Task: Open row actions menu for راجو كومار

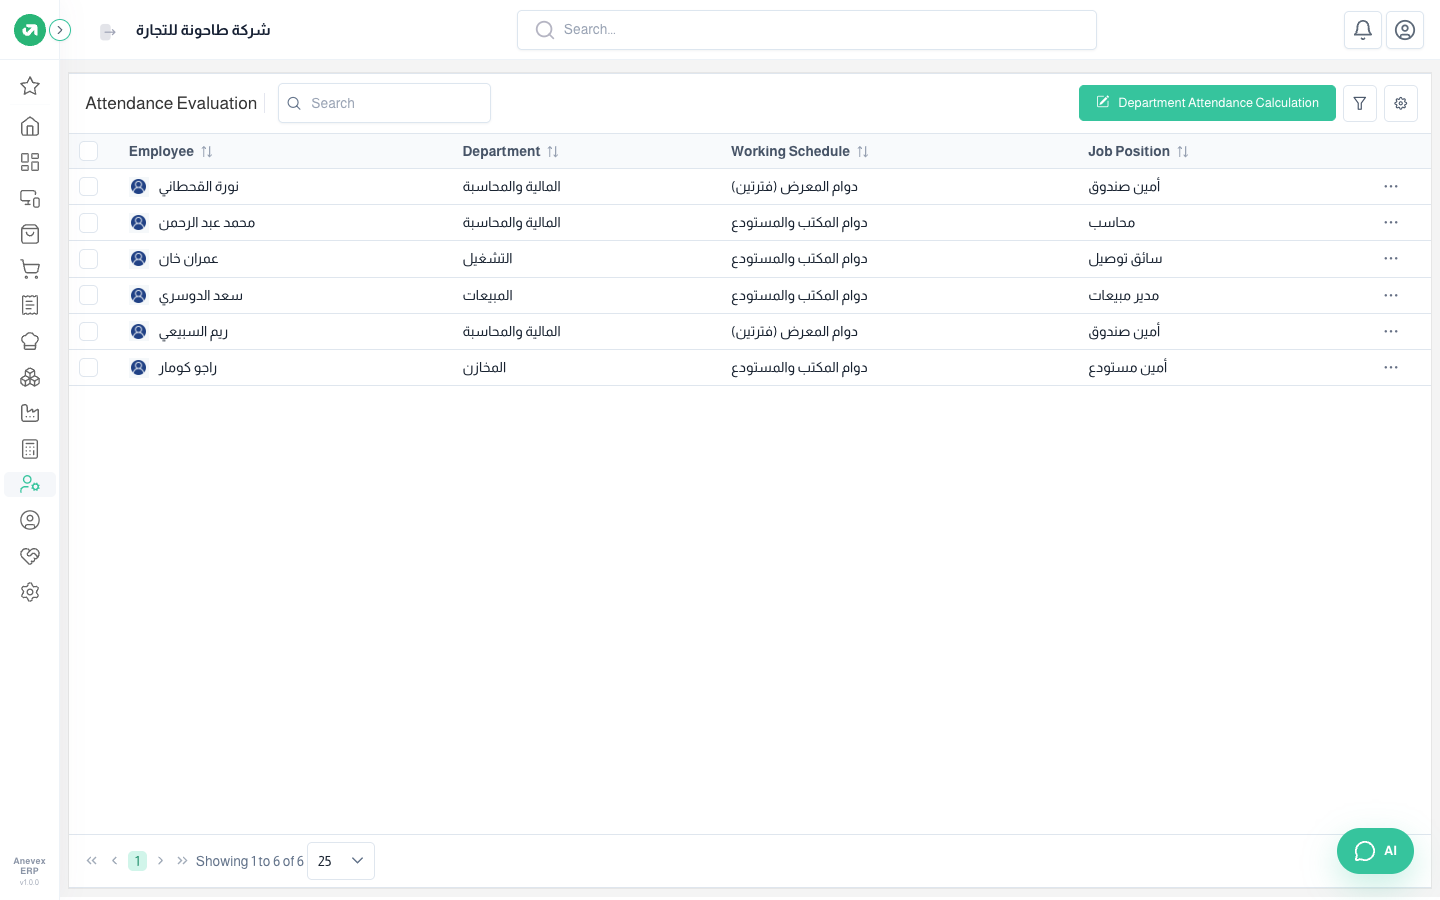Action: [1391, 367]
